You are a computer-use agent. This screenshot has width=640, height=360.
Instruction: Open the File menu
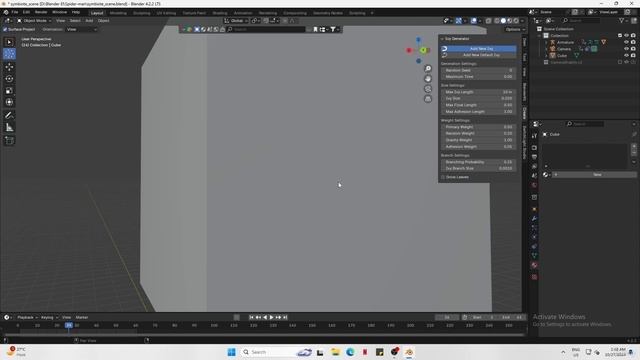pos(15,12)
